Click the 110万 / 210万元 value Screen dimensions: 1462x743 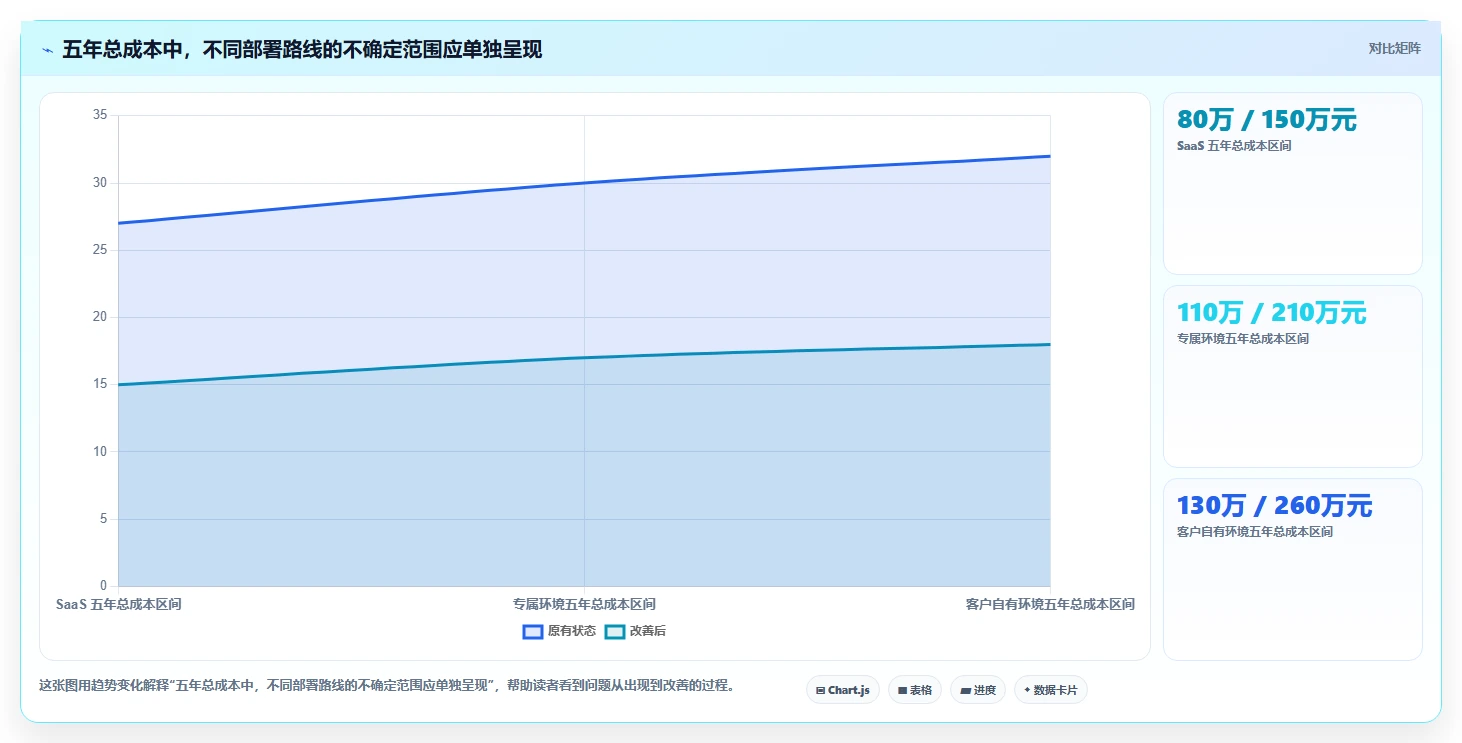[x=1272, y=313]
